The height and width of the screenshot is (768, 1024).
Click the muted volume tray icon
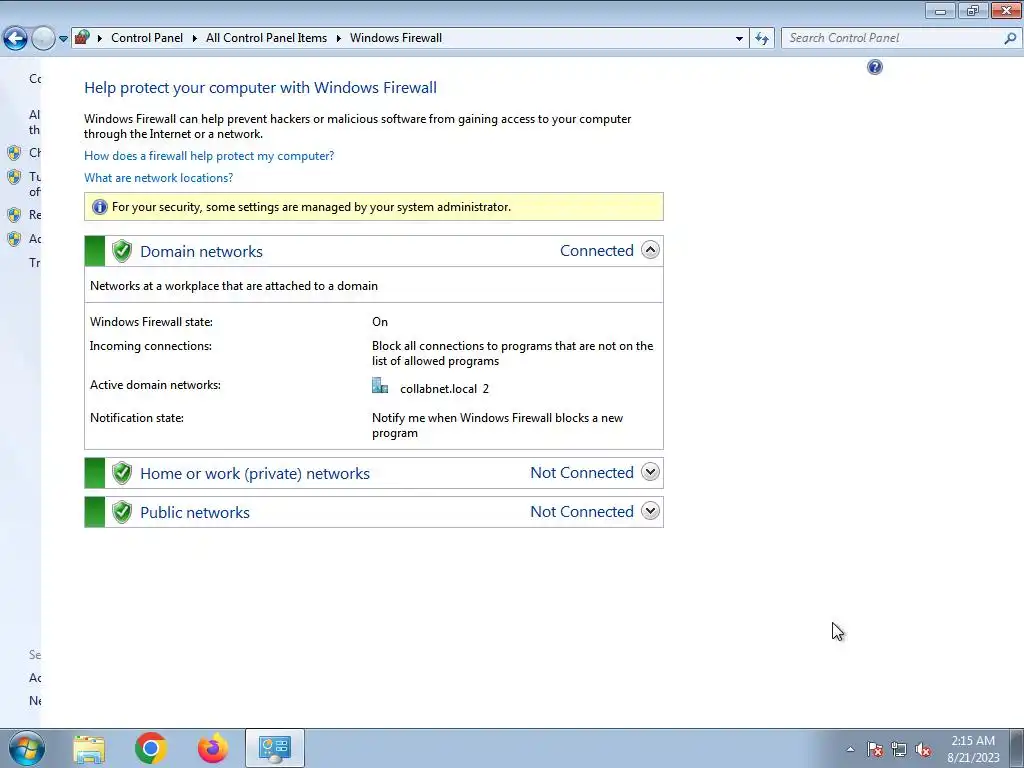tap(923, 749)
